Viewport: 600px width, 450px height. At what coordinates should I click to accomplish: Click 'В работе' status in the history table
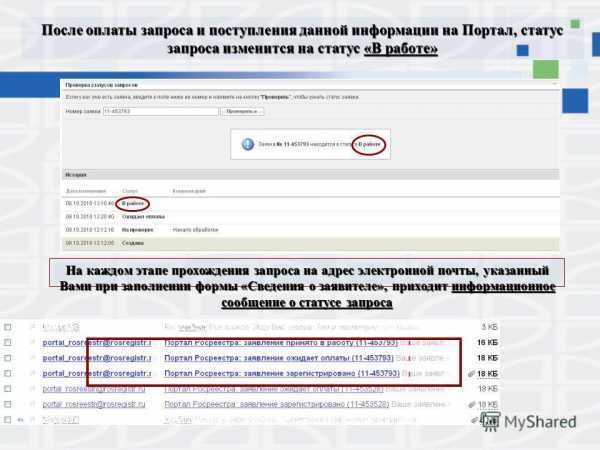[132, 204]
